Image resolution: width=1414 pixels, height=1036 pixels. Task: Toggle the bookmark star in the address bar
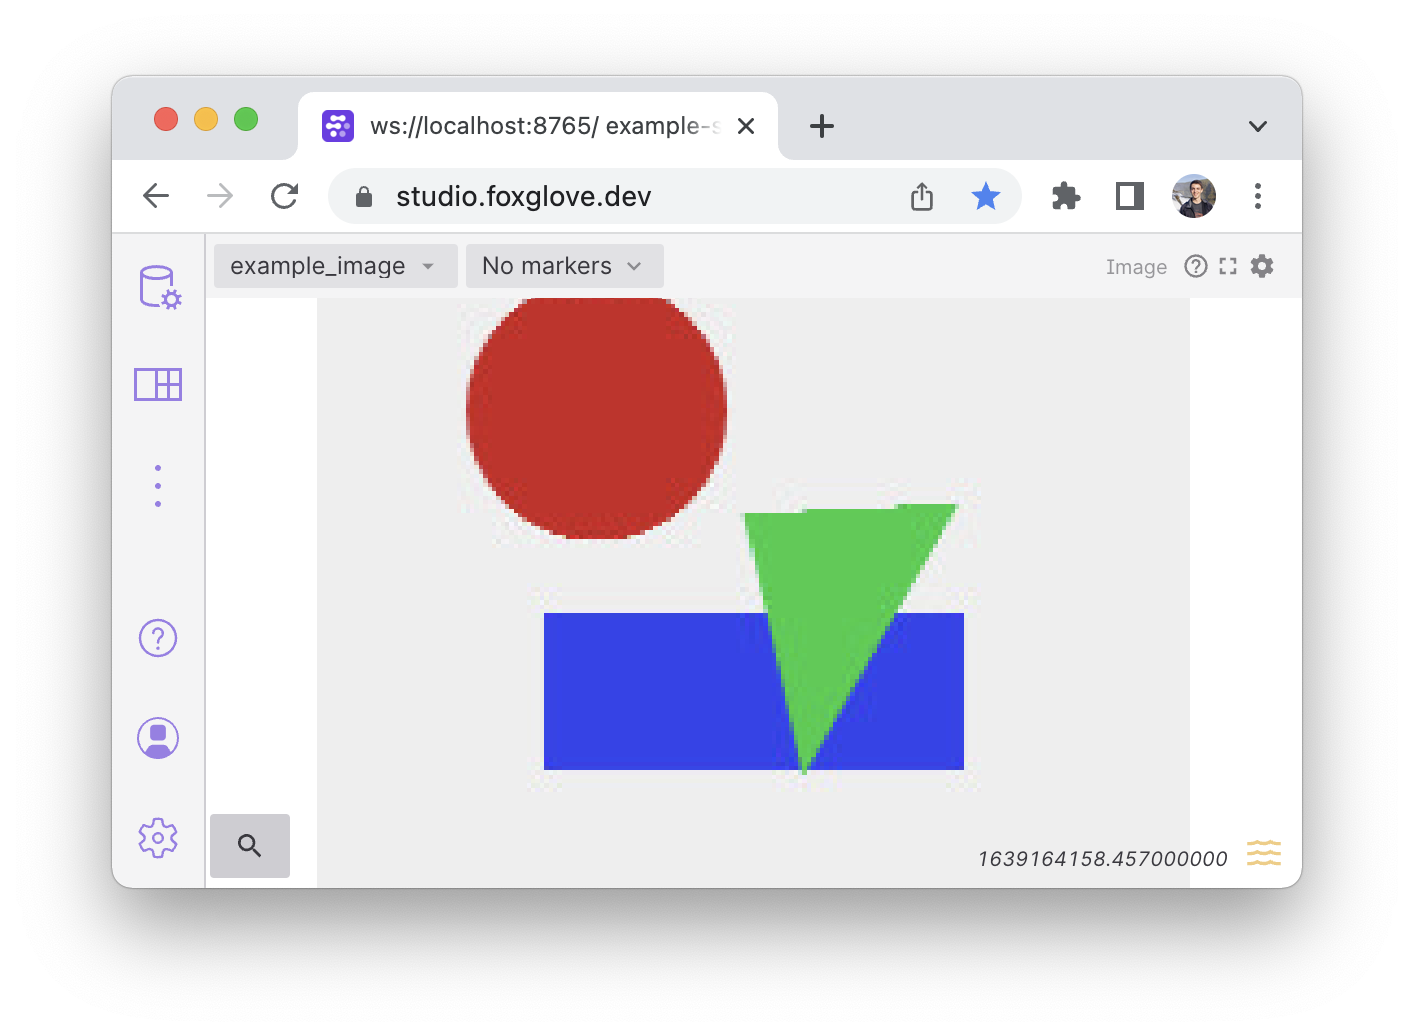coord(986,196)
